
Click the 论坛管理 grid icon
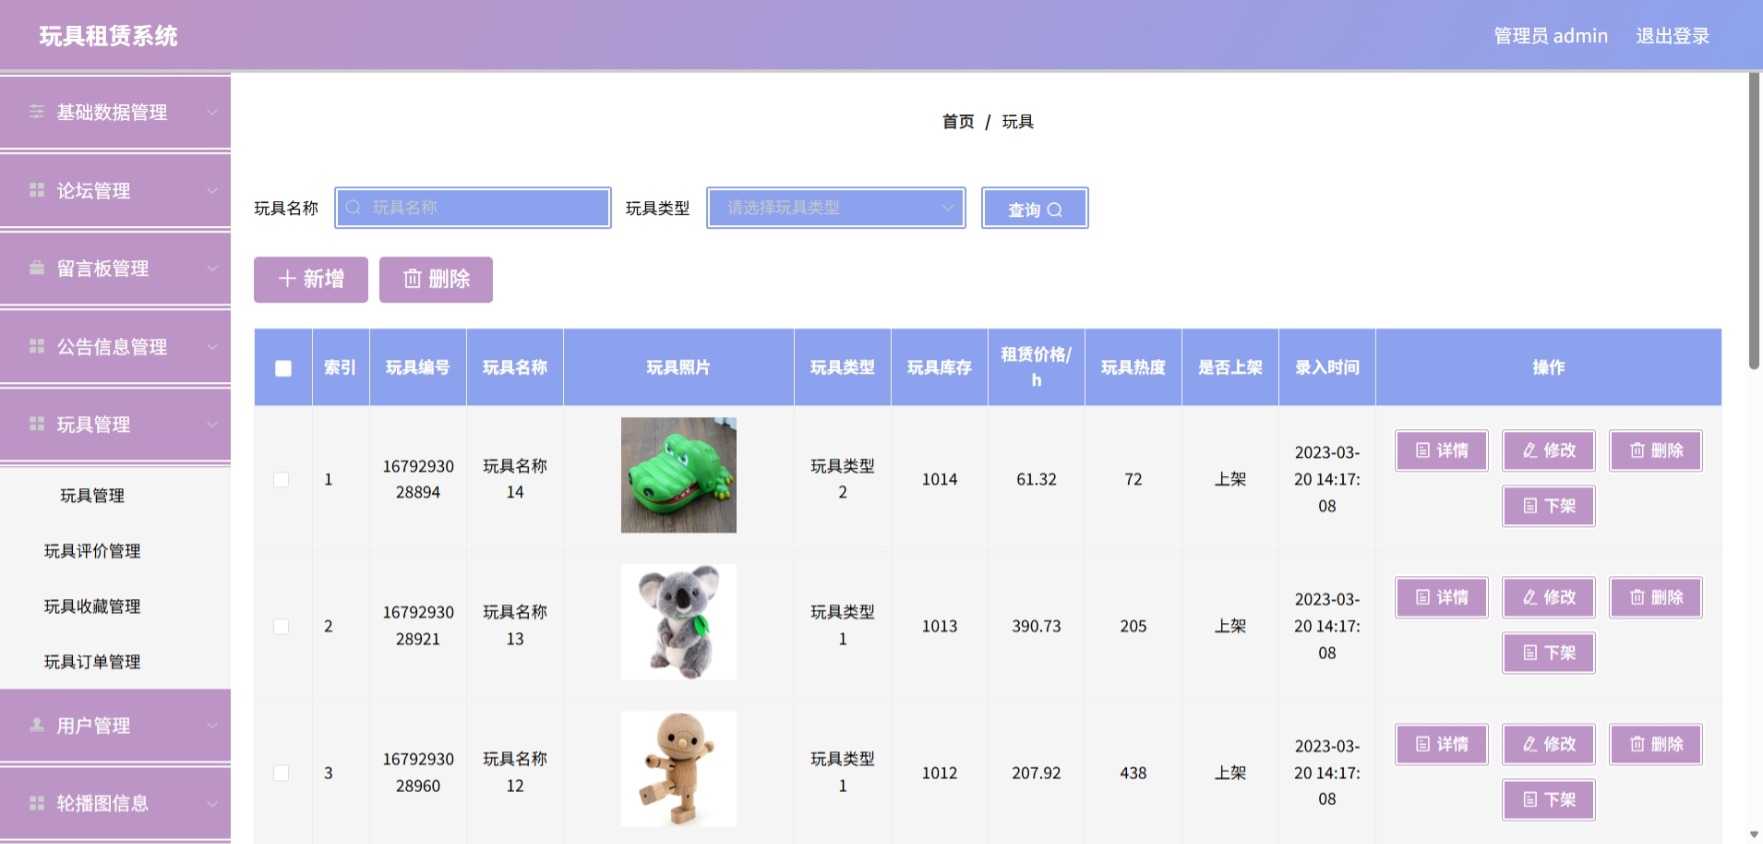[37, 190]
